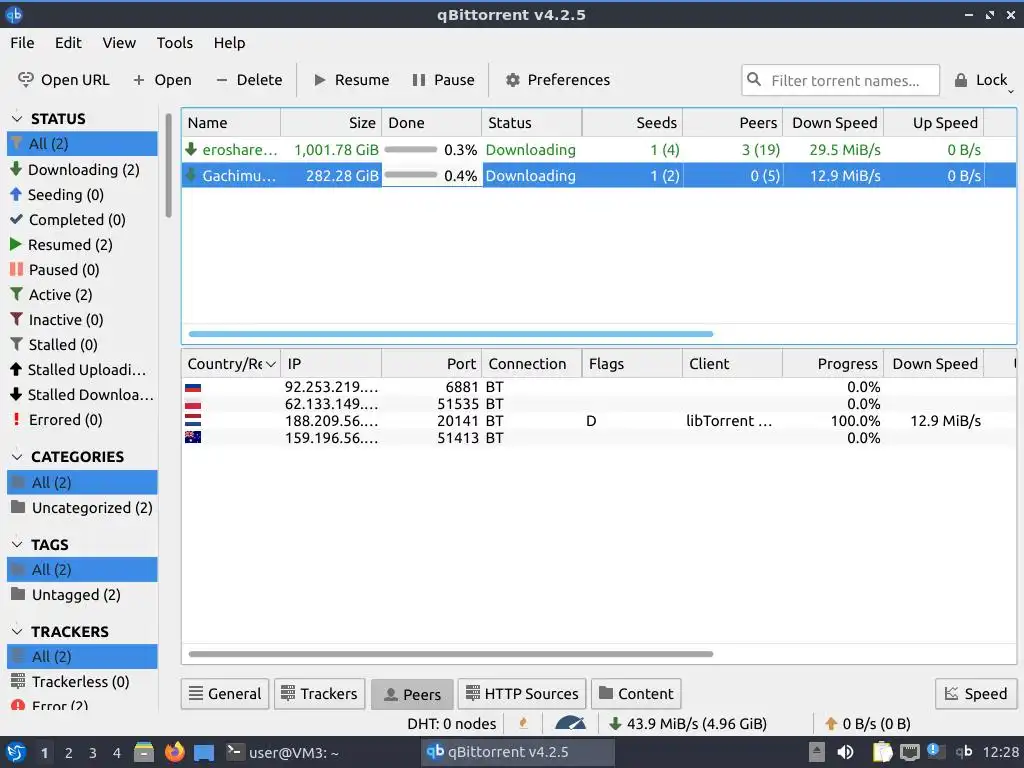Collapse the TAGS section
The image size is (1024, 768).
(x=18, y=544)
